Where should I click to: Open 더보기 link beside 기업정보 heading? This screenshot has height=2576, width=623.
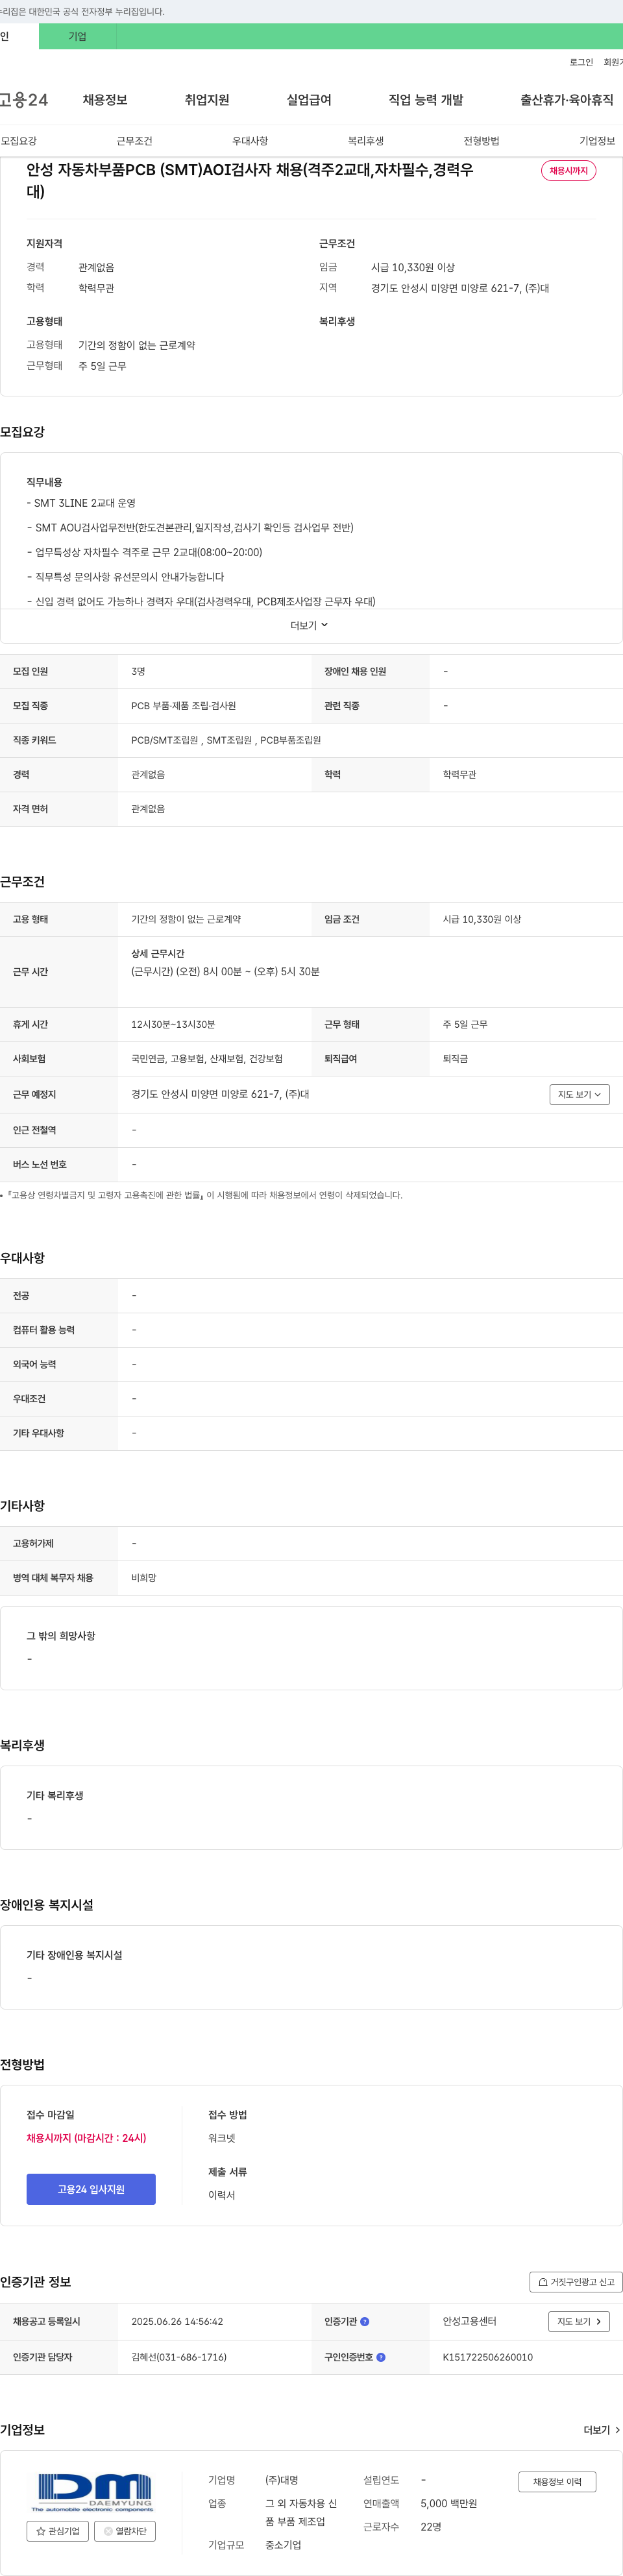(x=602, y=2430)
